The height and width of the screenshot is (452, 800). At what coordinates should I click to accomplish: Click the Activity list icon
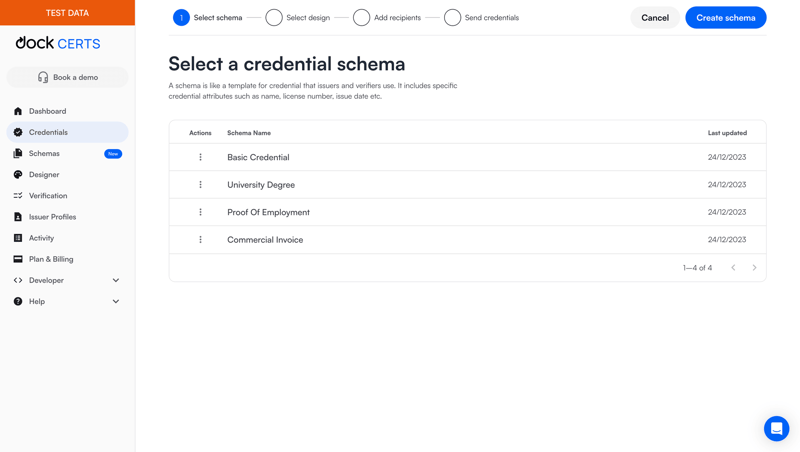(x=18, y=238)
